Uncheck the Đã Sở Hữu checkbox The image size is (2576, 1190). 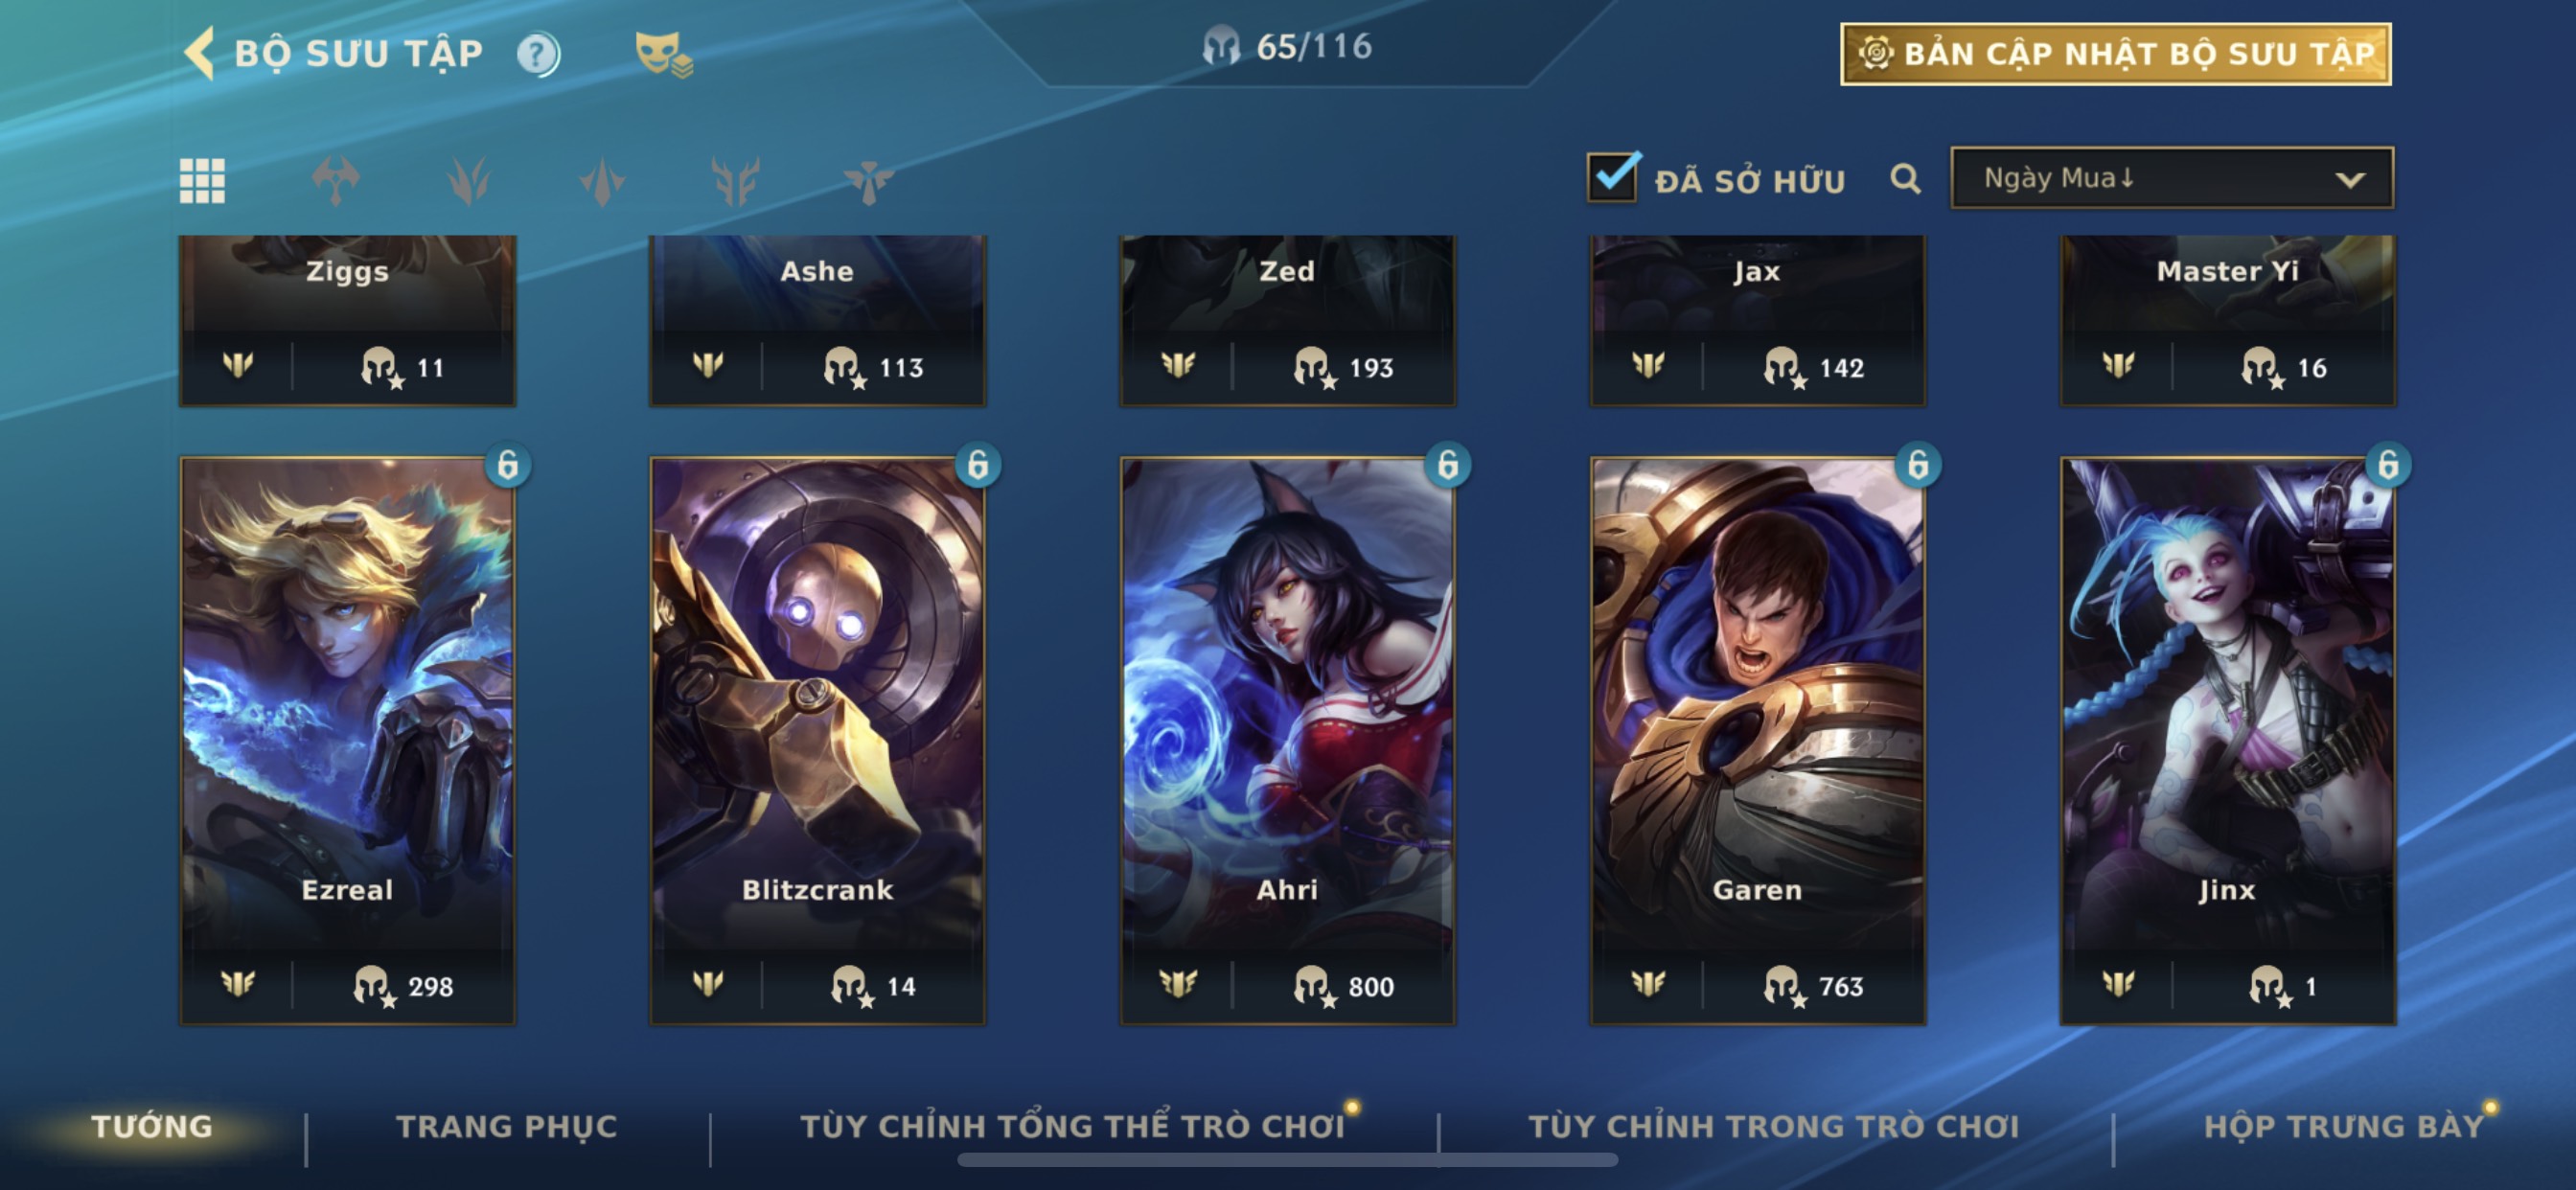pyautogui.click(x=1613, y=177)
